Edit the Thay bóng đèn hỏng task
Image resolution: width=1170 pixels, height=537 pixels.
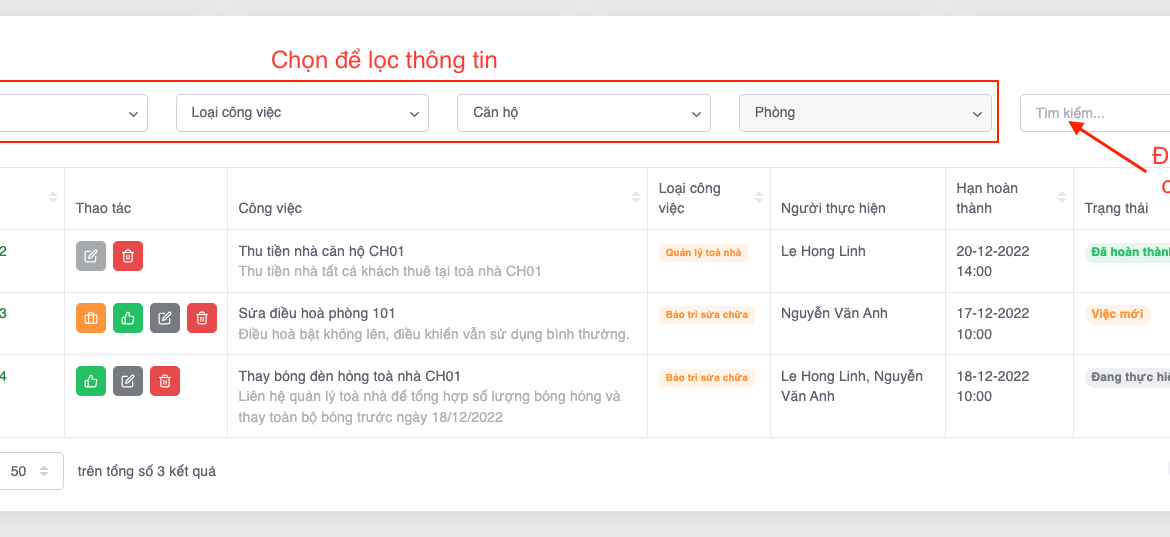[x=128, y=381]
